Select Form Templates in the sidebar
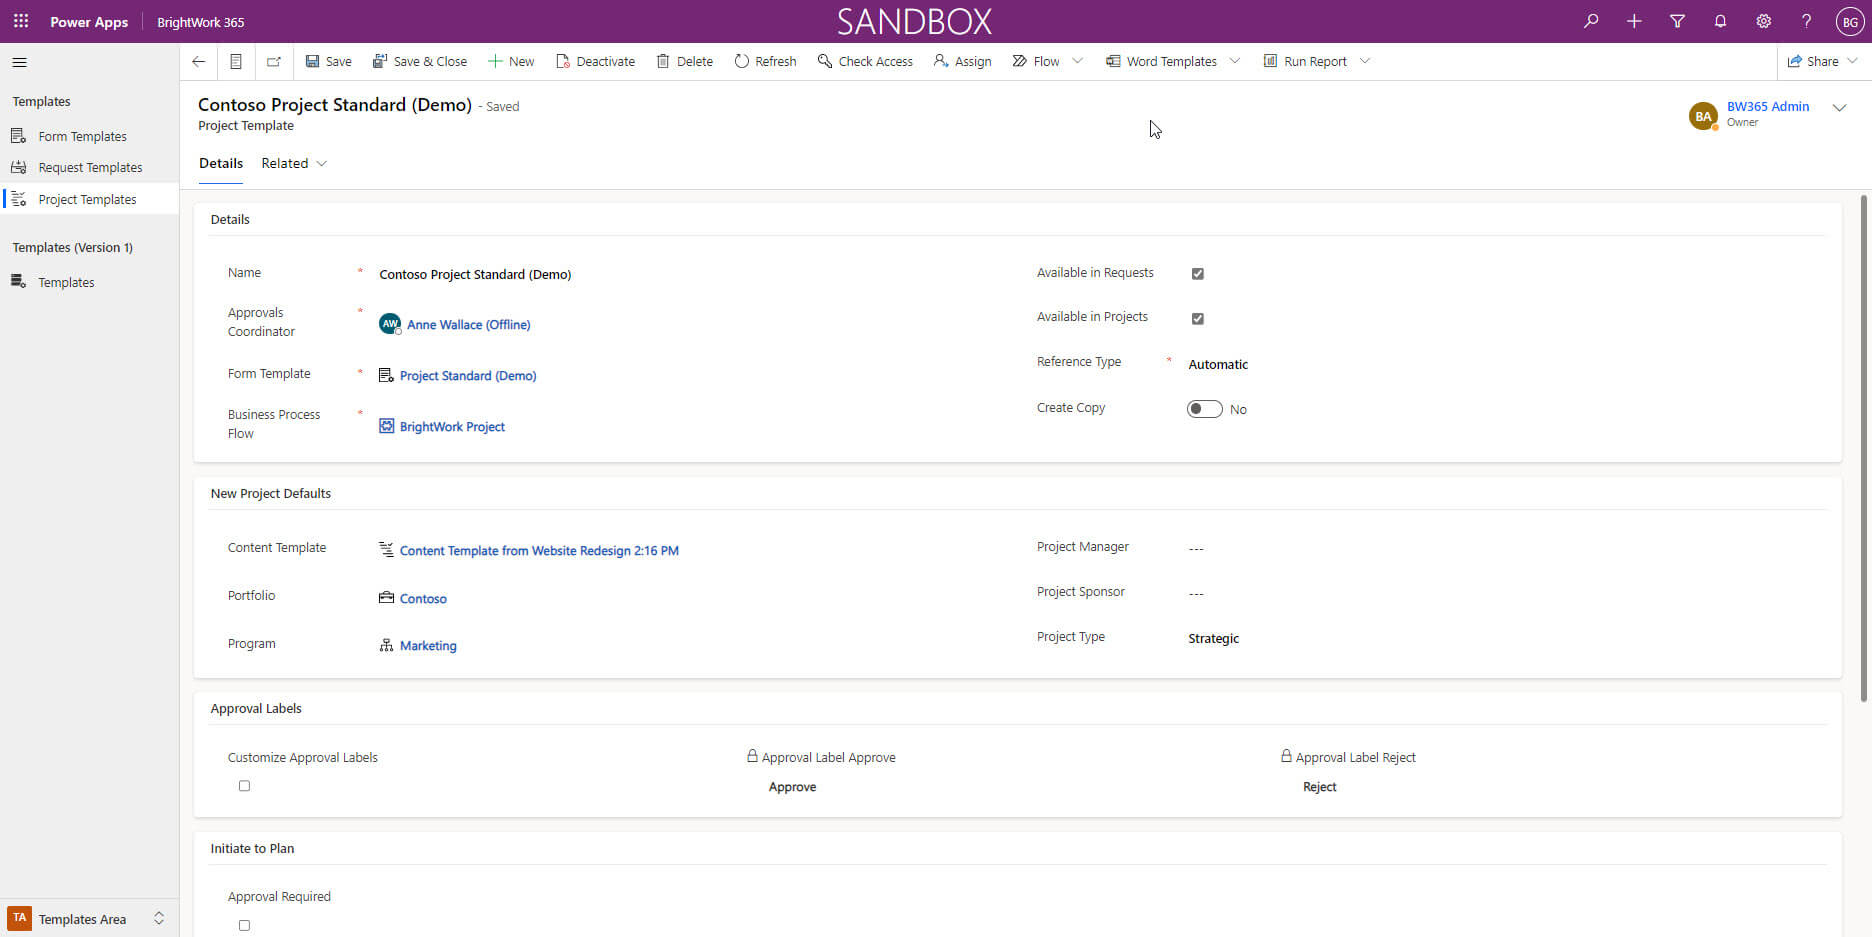Screen dimensions: 1872x937 click(x=82, y=136)
